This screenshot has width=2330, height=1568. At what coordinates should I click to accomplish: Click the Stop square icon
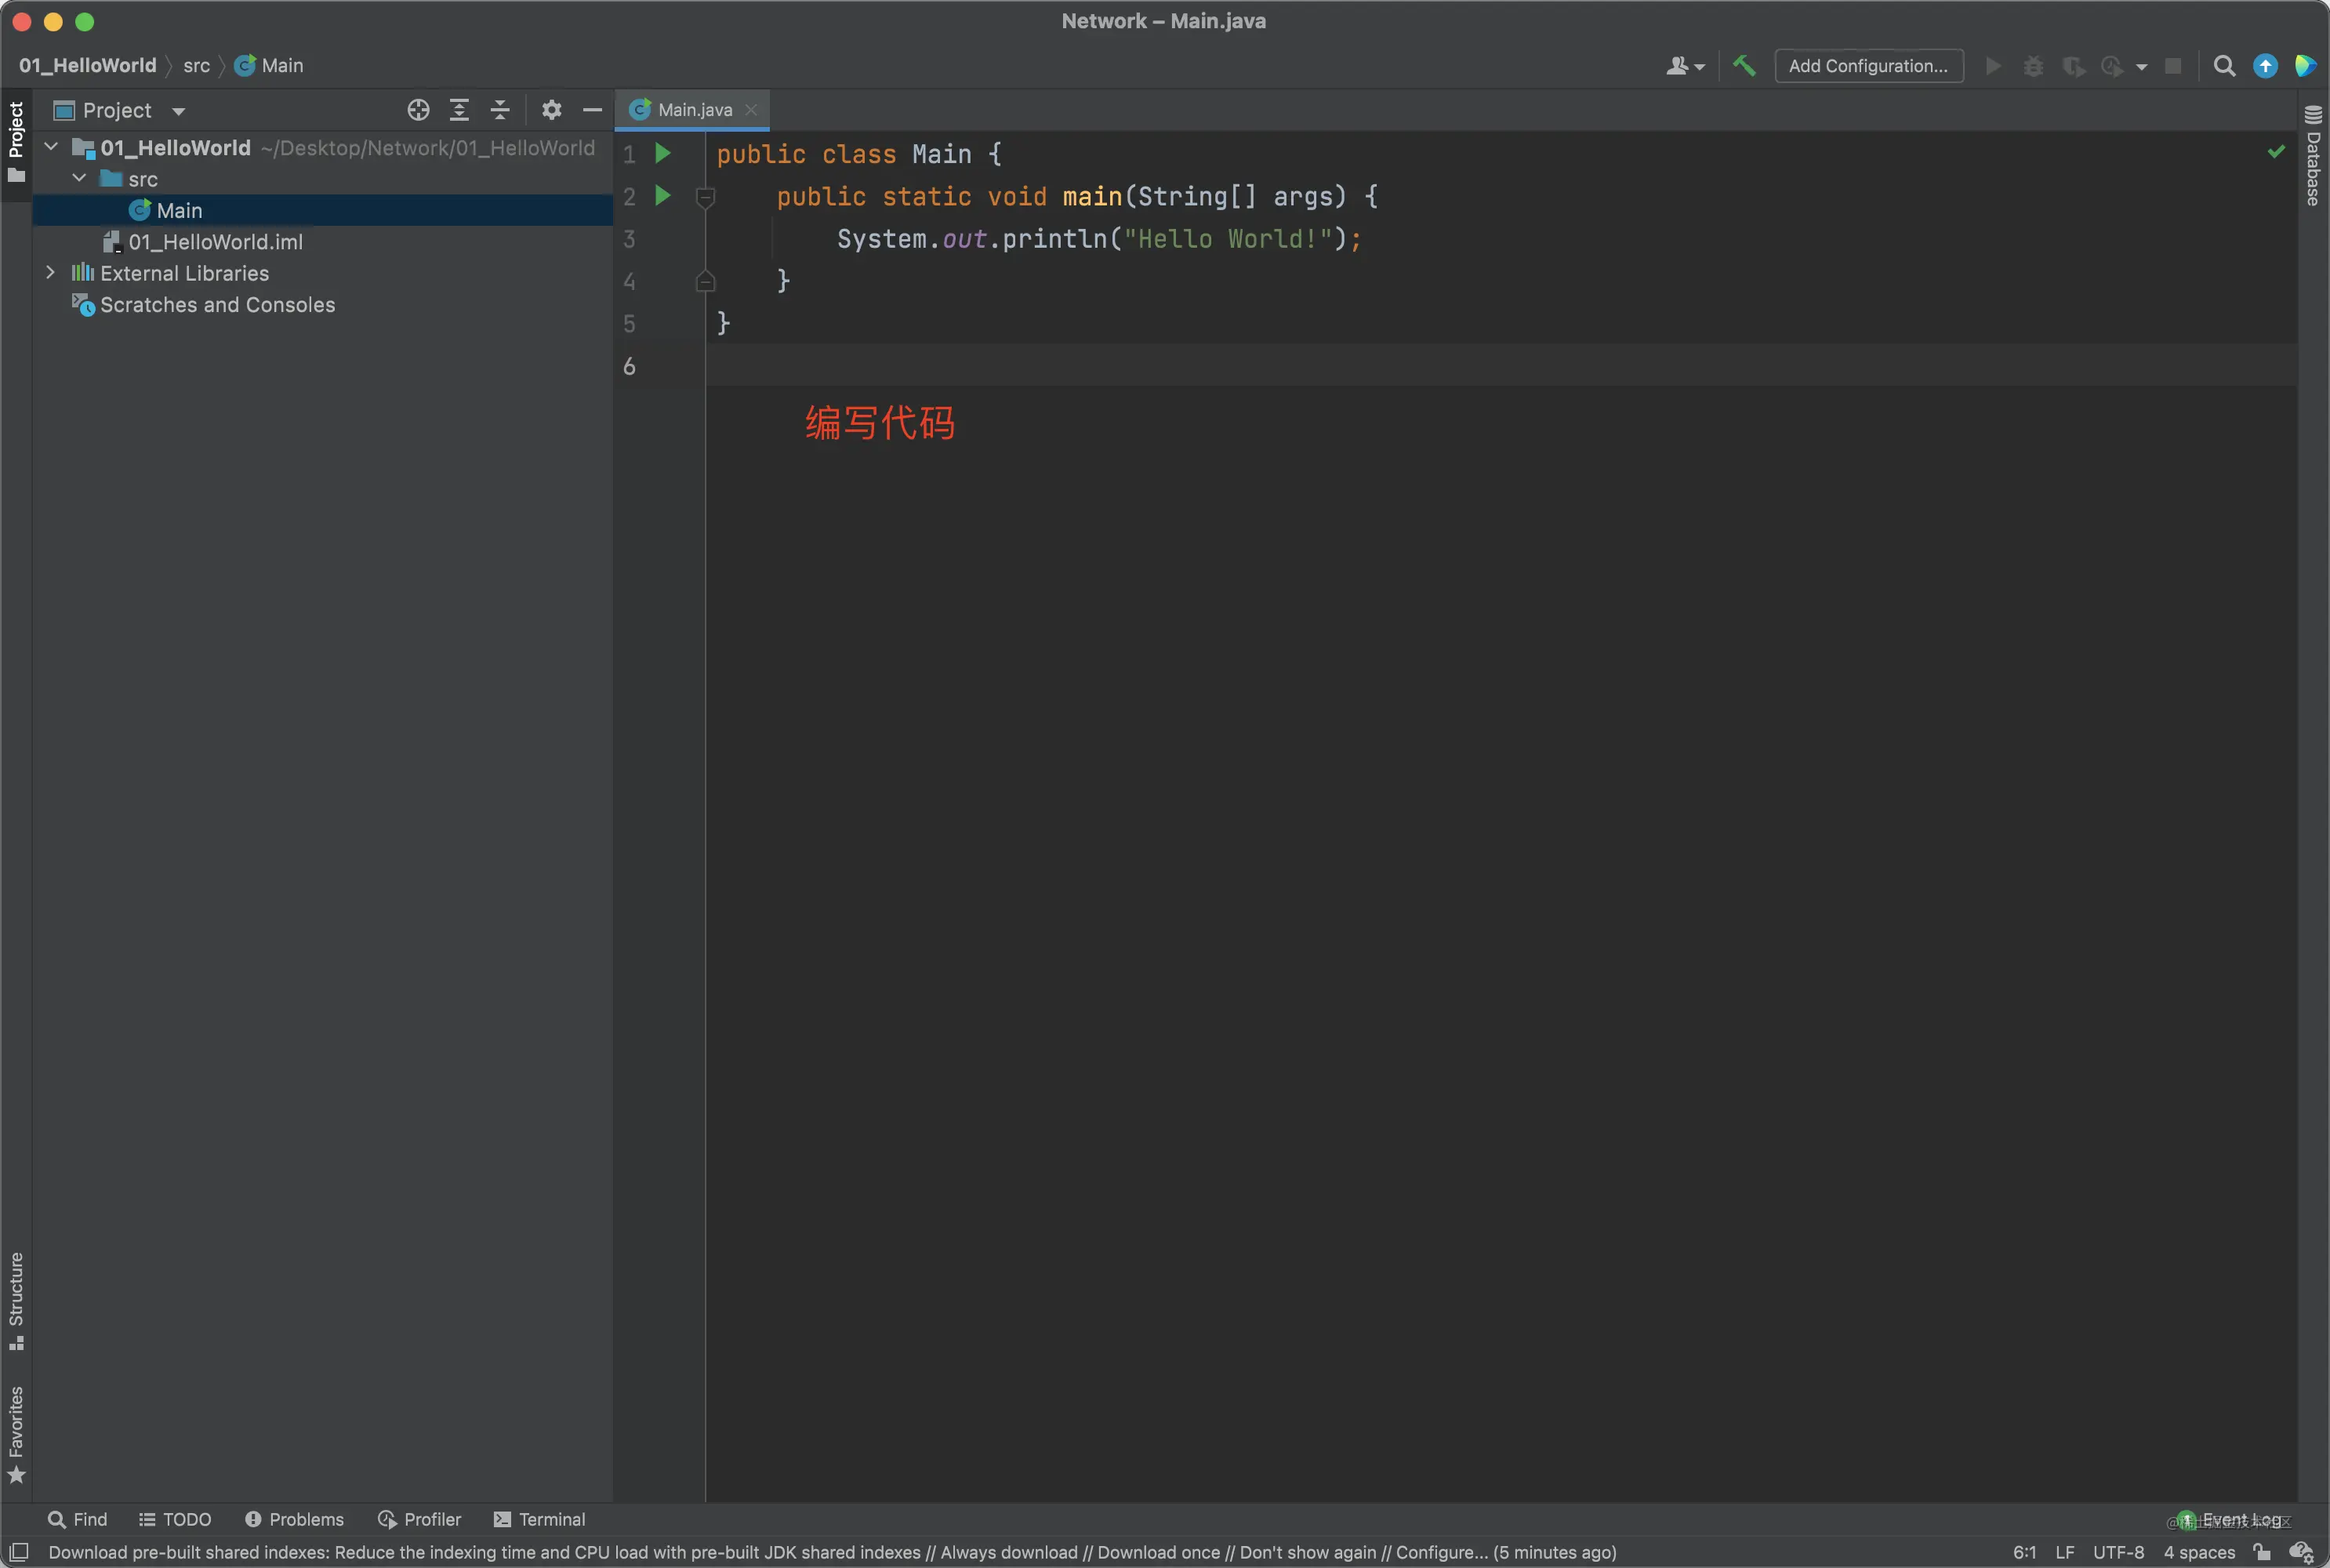[2173, 66]
